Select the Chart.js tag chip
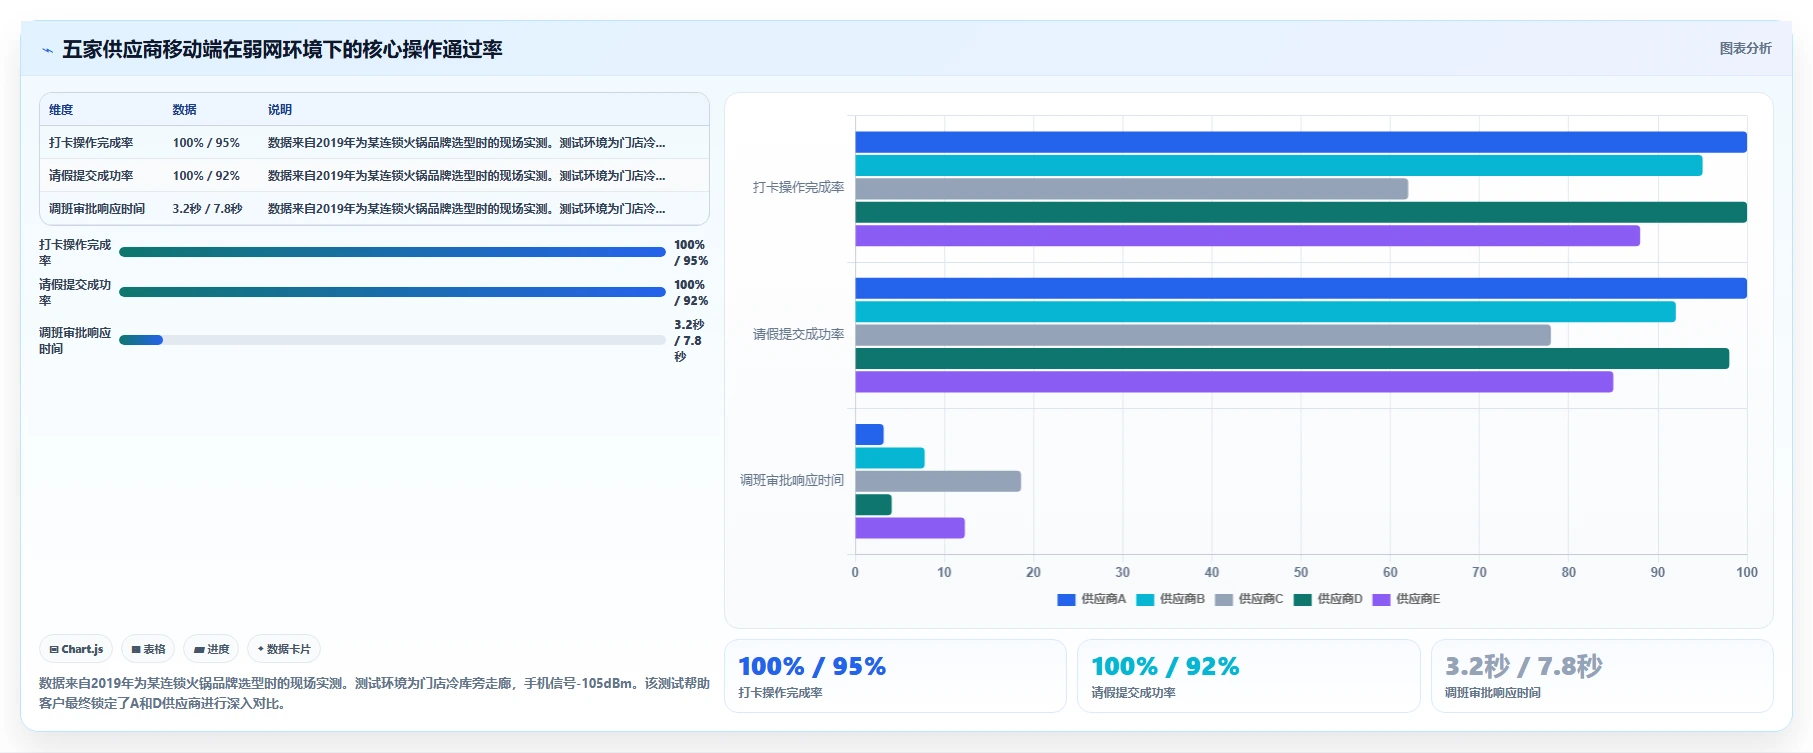The height and width of the screenshot is (753, 1813). pos(76,649)
